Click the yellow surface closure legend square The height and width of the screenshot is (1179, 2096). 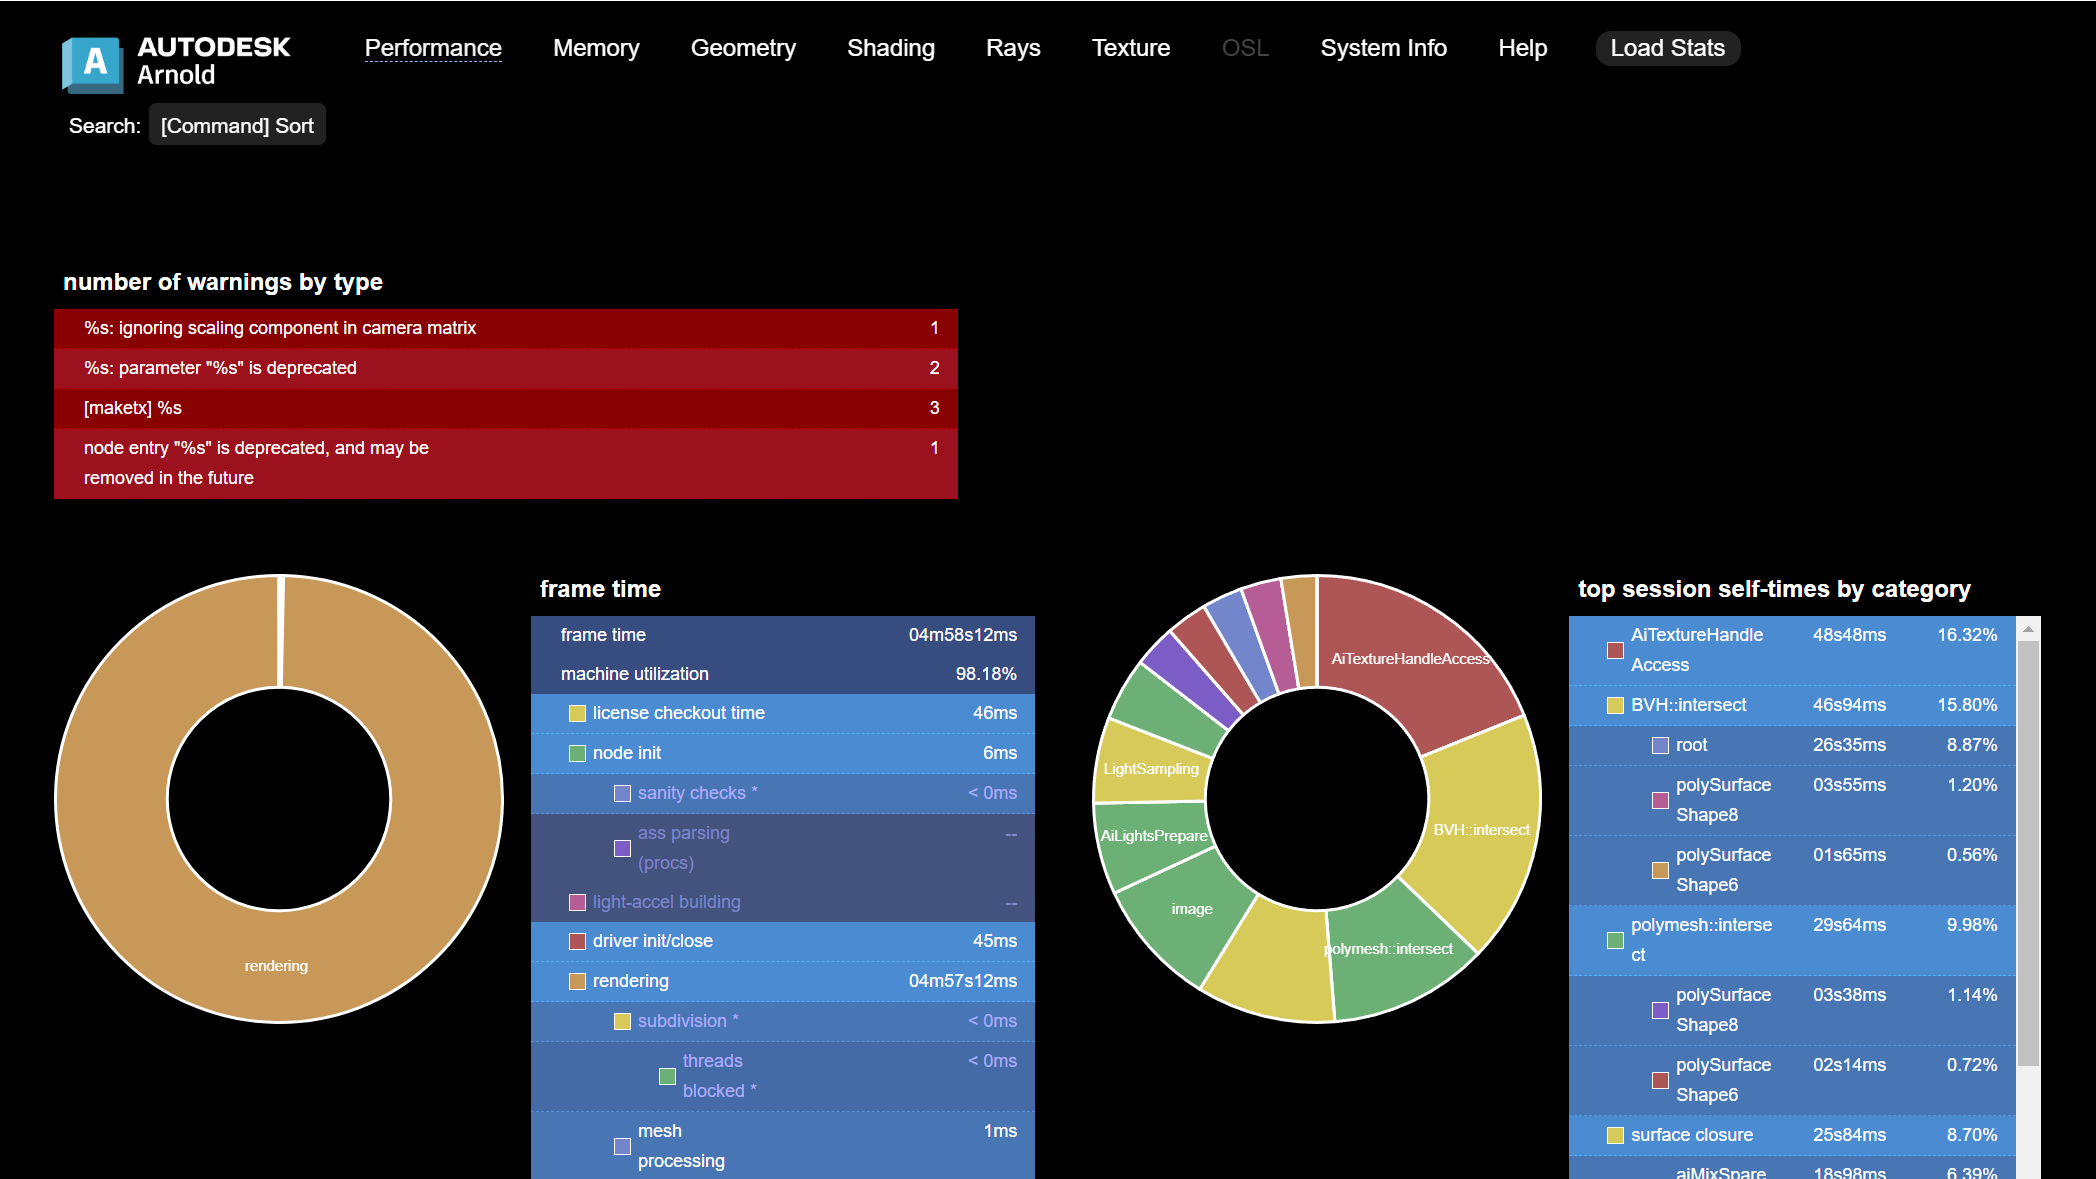click(x=1615, y=1135)
